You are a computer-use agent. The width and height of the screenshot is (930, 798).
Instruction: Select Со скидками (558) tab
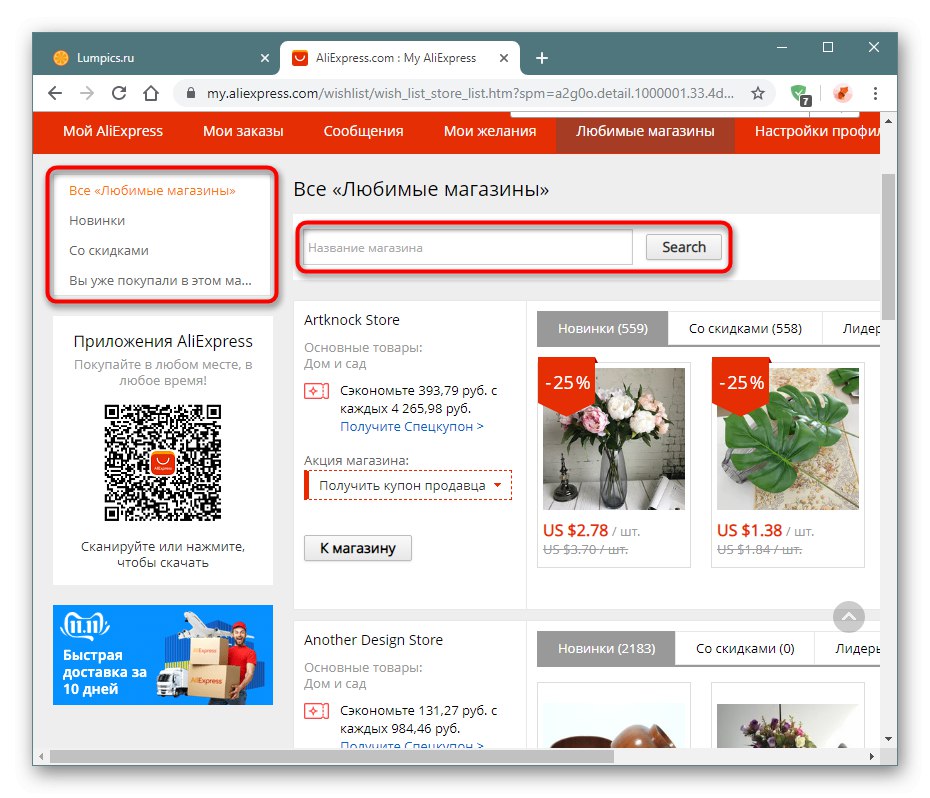tap(745, 328)
